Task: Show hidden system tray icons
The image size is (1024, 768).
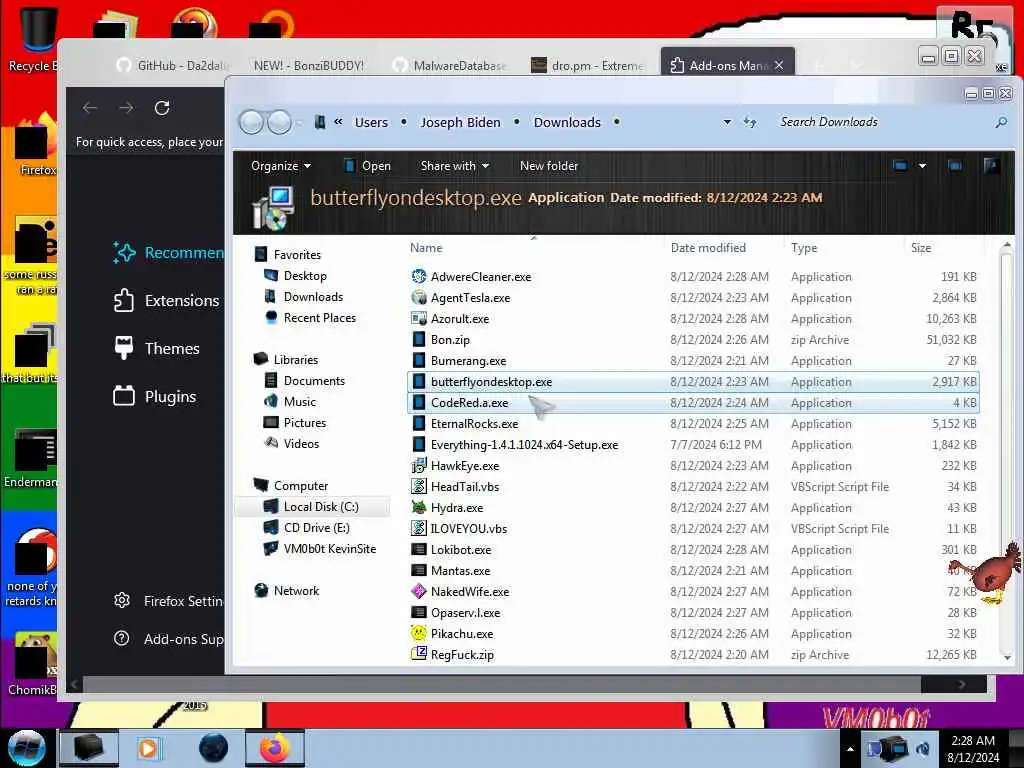Action: pos(850,749)
